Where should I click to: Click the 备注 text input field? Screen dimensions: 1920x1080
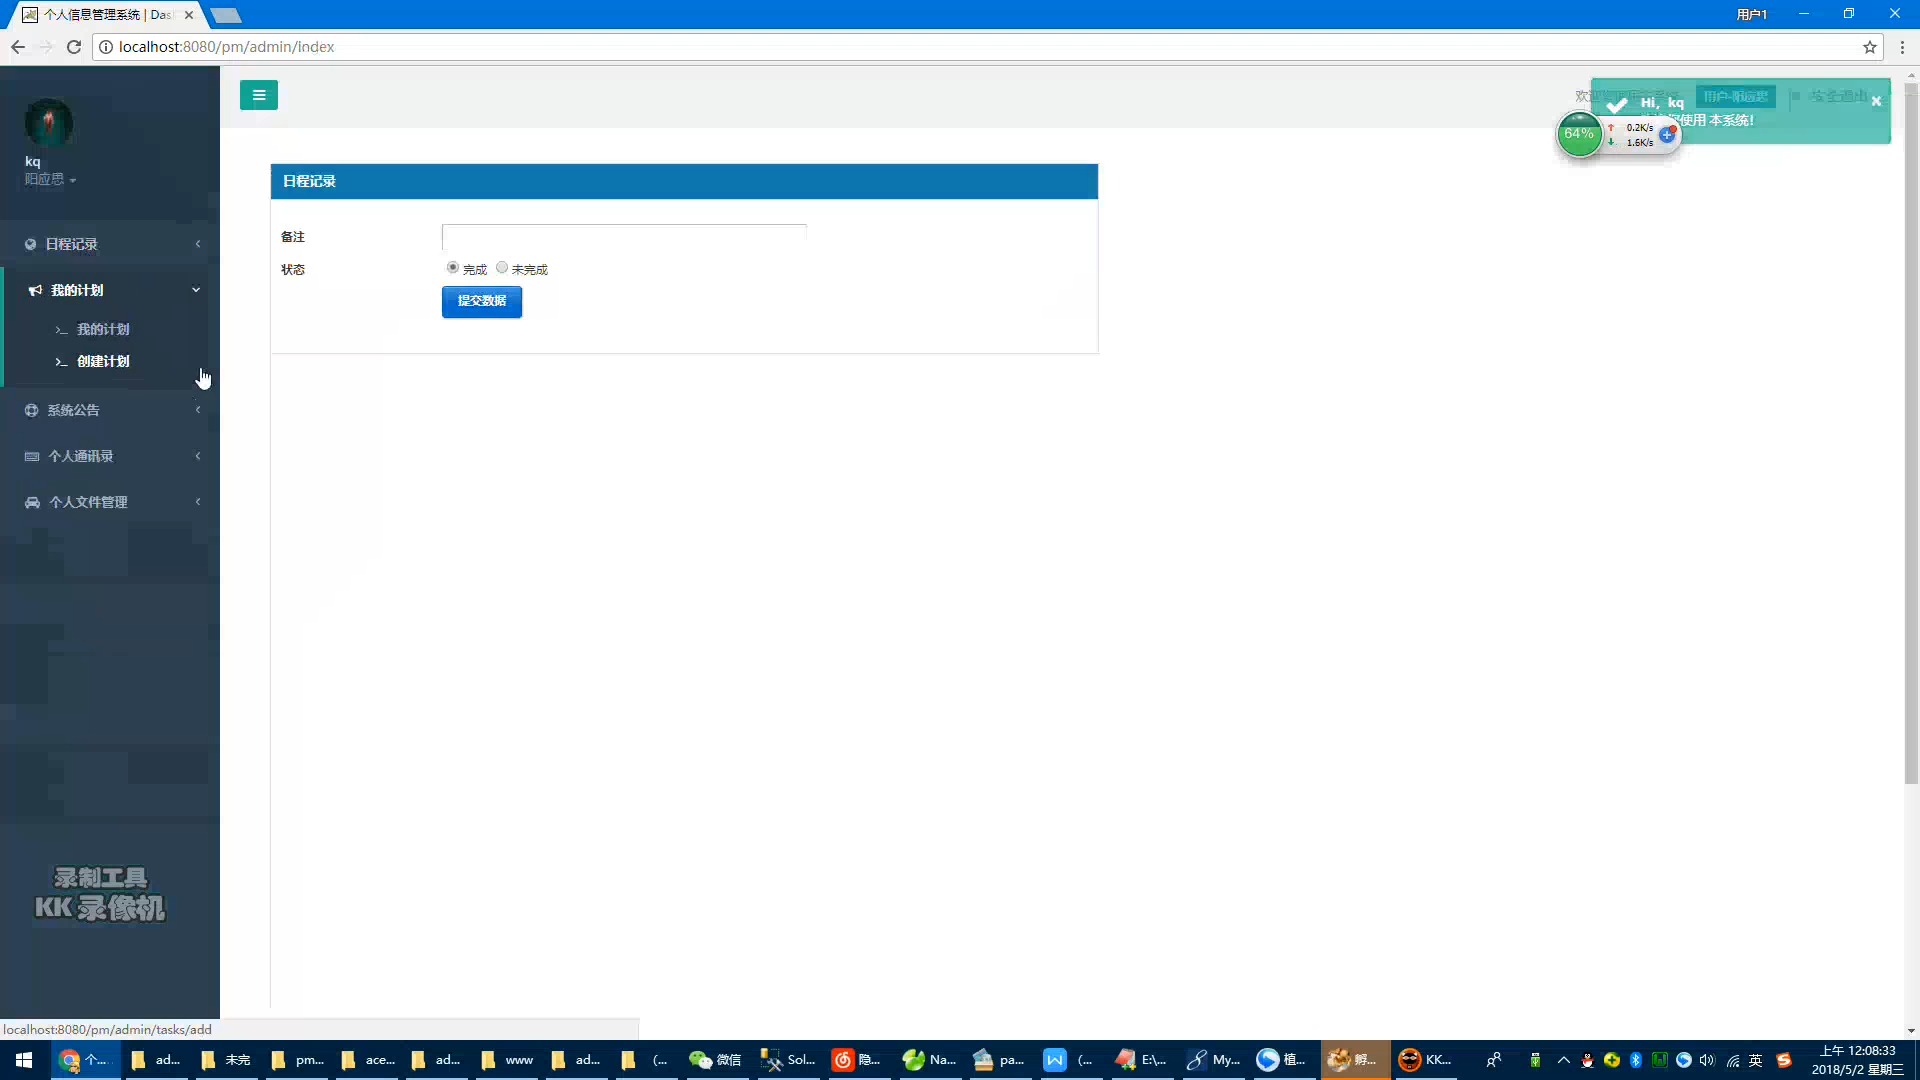(623, 237)
